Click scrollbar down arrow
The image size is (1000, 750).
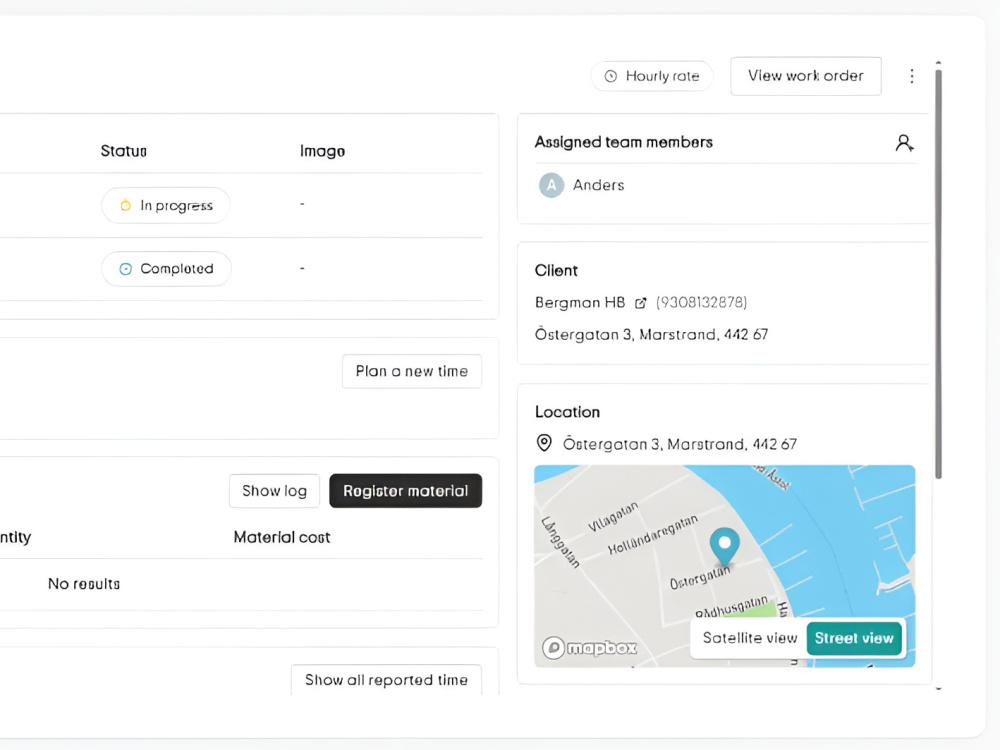938,689
